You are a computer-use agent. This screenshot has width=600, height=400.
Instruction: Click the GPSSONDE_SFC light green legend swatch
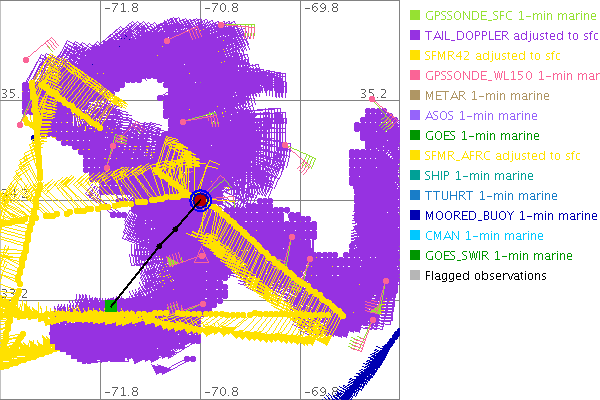pyautogui.click(x=416, y=16)
